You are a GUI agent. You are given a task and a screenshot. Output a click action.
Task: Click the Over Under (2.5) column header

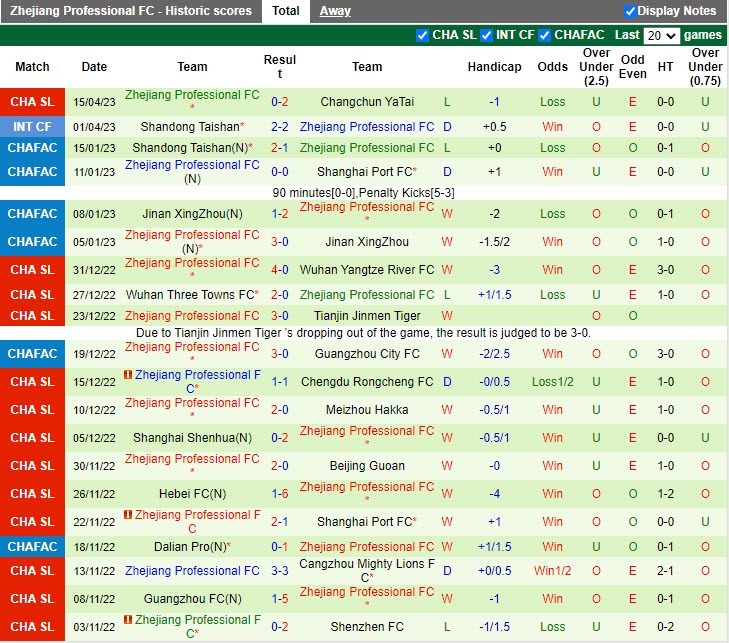point(596,66)
